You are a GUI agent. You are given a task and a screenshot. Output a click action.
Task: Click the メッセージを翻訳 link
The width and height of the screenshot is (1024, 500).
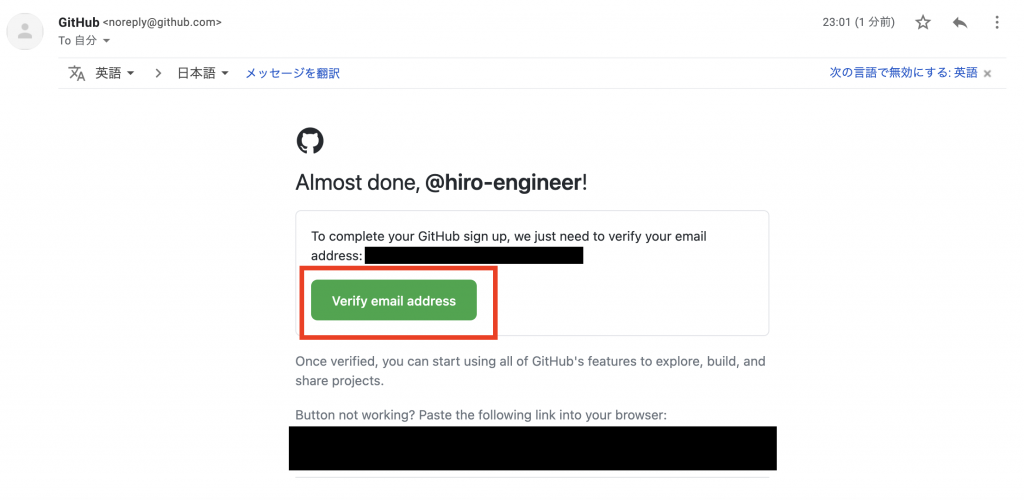[x=293, y=73]
